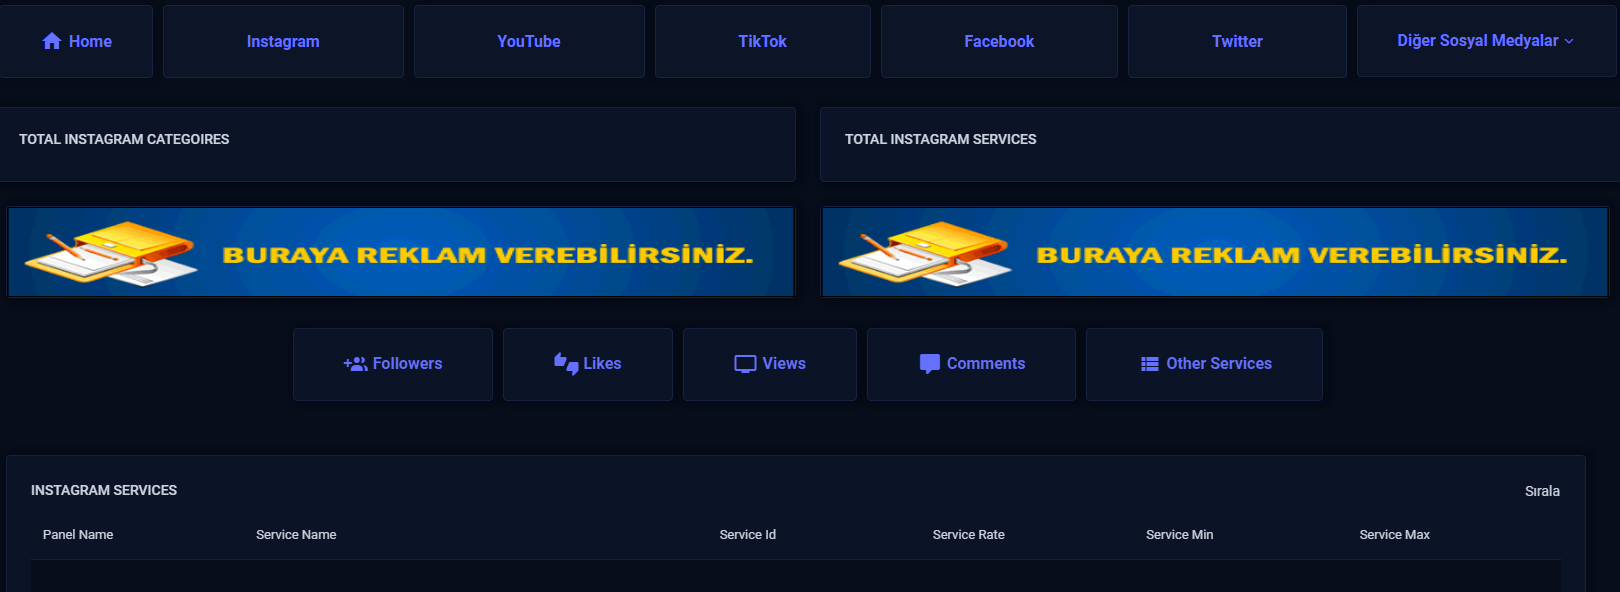1620x592 pixels.
Task: Click the Service Id column header
Action: [748, 535]
